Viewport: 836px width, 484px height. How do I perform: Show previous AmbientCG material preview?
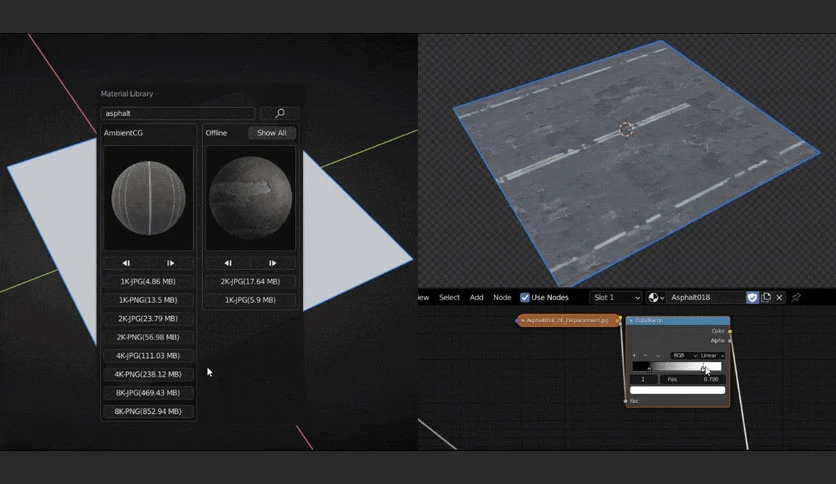coord(126,263)
